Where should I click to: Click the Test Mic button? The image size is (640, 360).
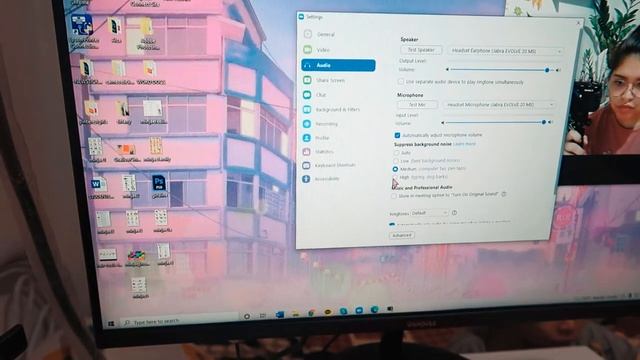(417, 104)
